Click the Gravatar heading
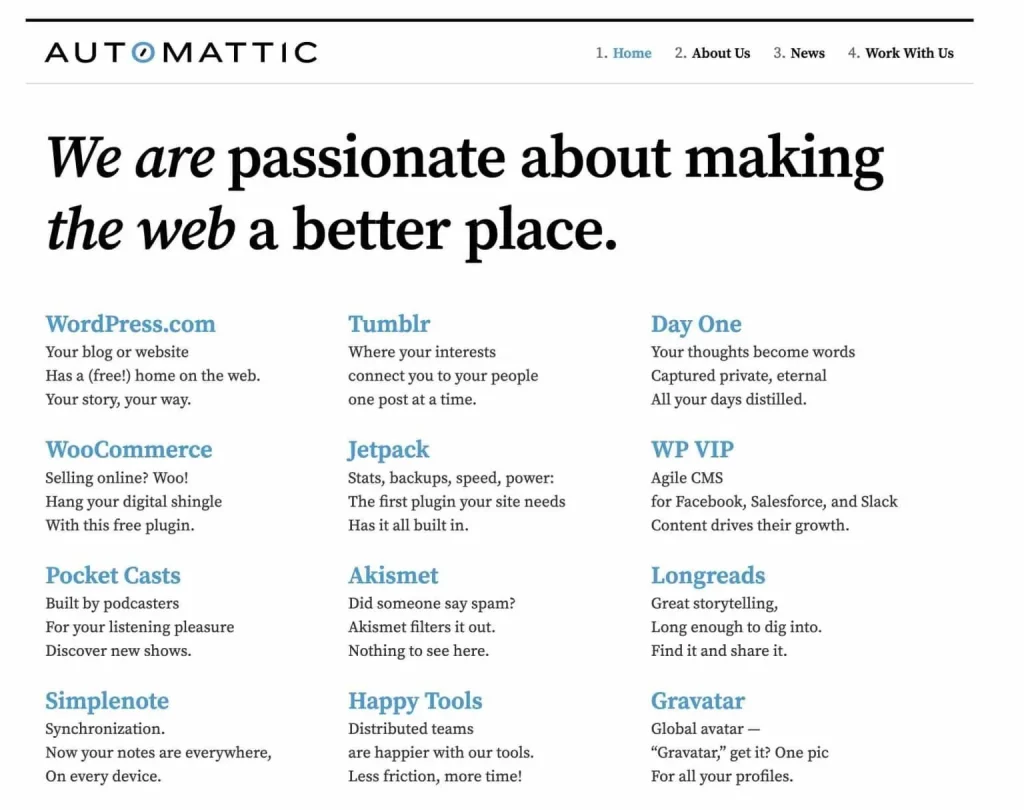Viewport: 1024px width, 810px height. click(x=700, y=701)
